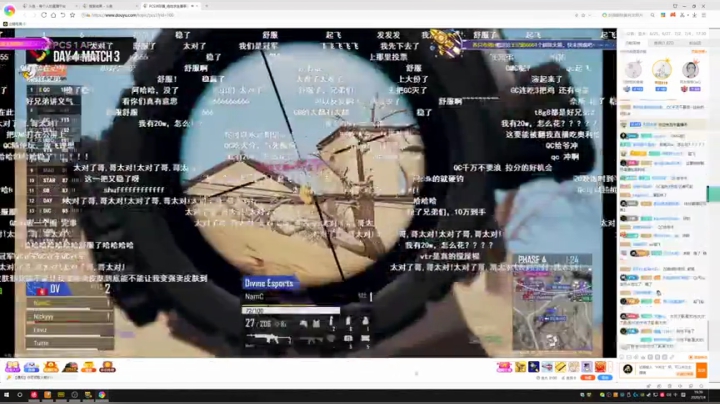720x404 pixels.
Task: Click the purple book activity icon
Action: [12, 367]
